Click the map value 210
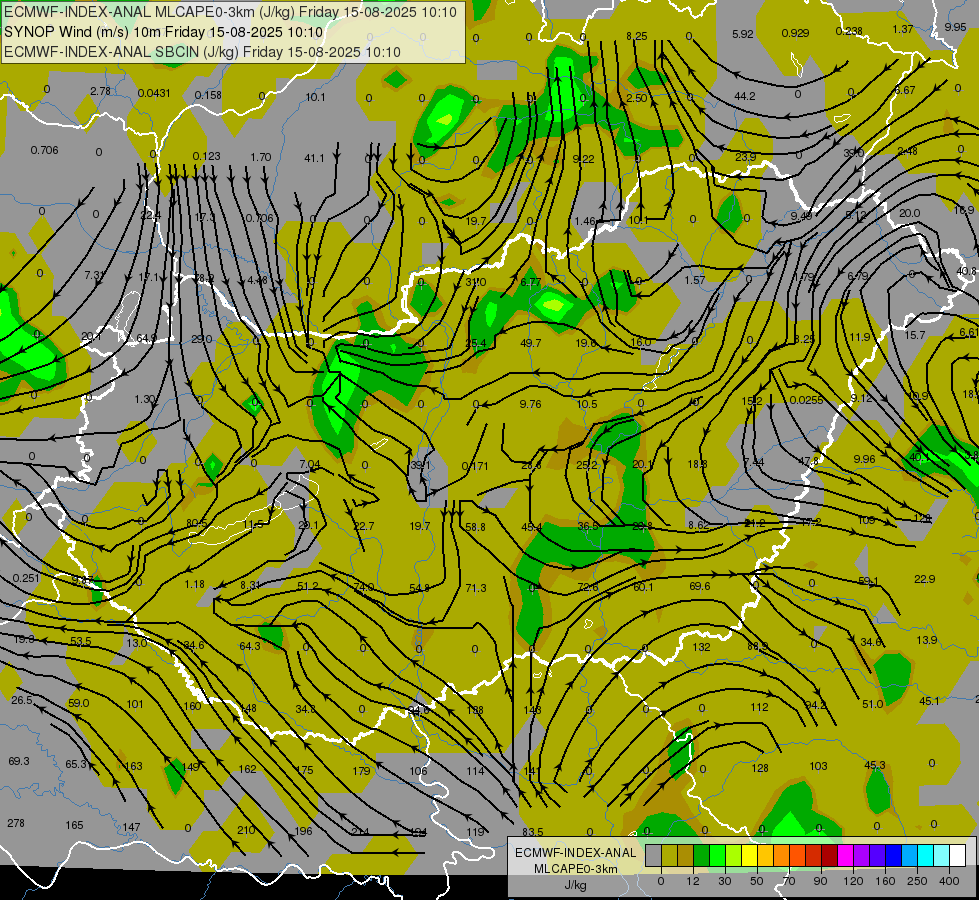This screenshot has height=900, width=979. (x=246, y=830)
